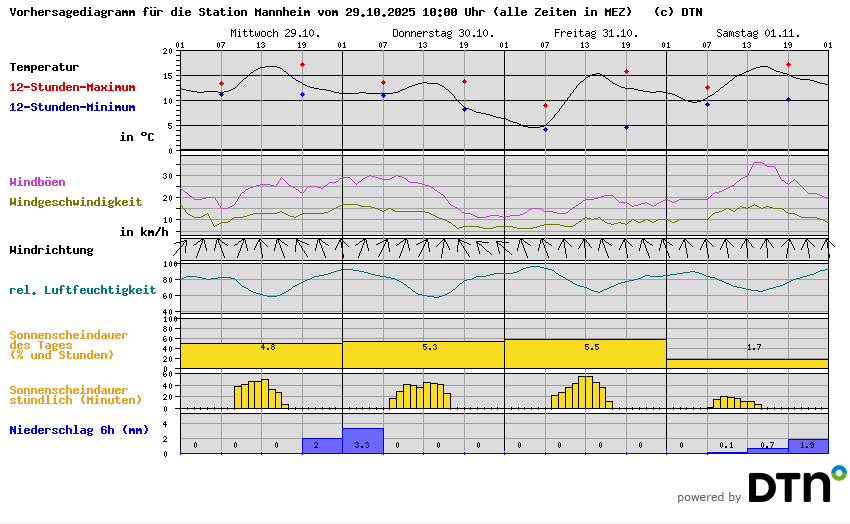Screen dimensions: 850x524
Task: Click the last wind direction arrow on Samstag
Action: click(x=828, y=245)
